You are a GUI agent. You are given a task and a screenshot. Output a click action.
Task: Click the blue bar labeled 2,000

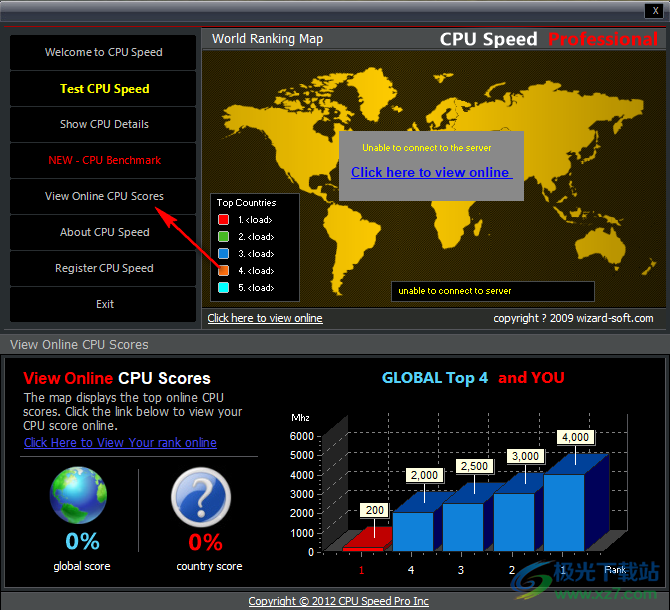pyautogui.click(x=413, y=531)
